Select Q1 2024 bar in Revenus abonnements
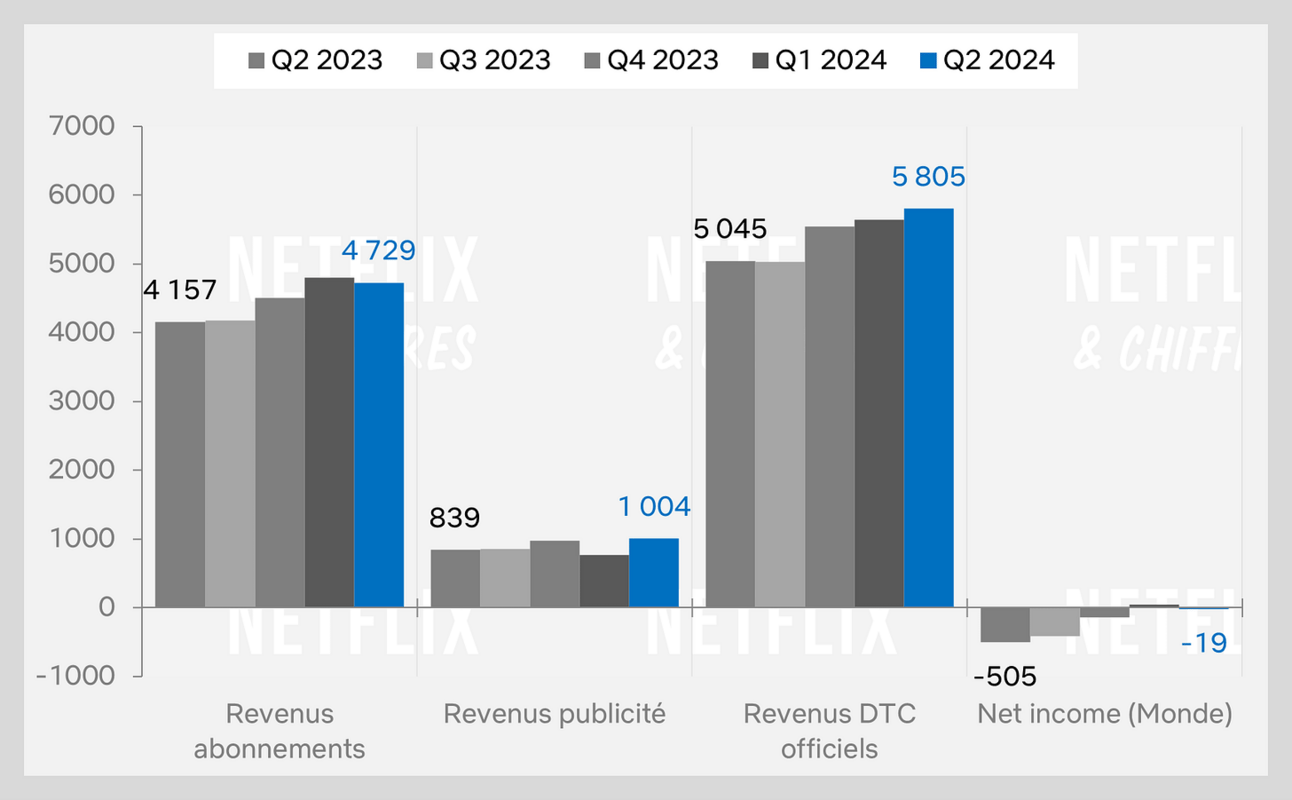This screenshot has height=800, width=1292. click(330, 442)
